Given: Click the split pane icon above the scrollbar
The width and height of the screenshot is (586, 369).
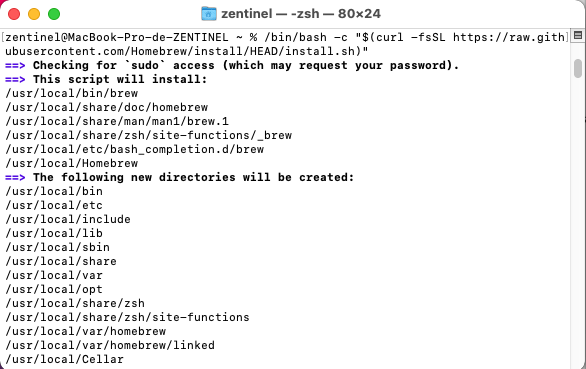Looking at the screenshot, I should 578,36.
